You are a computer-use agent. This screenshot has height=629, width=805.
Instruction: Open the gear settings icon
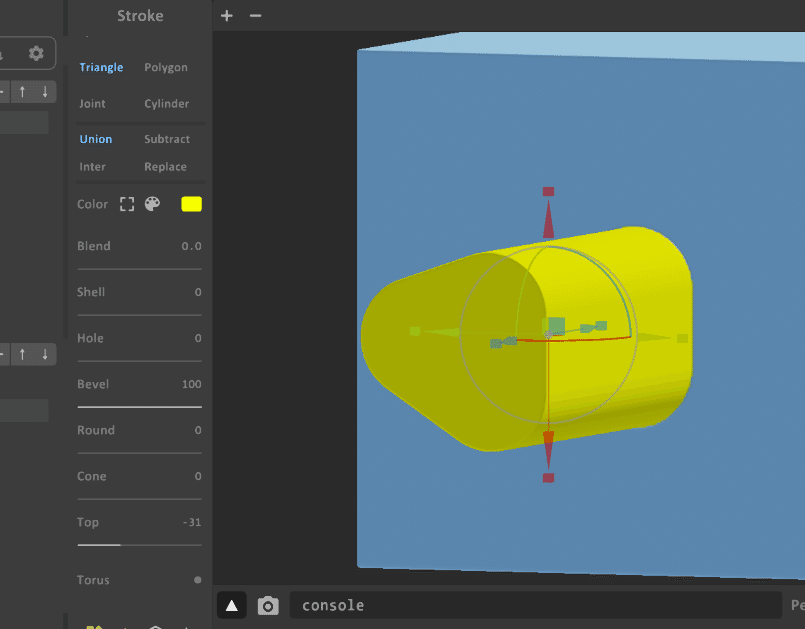[36, 53]
